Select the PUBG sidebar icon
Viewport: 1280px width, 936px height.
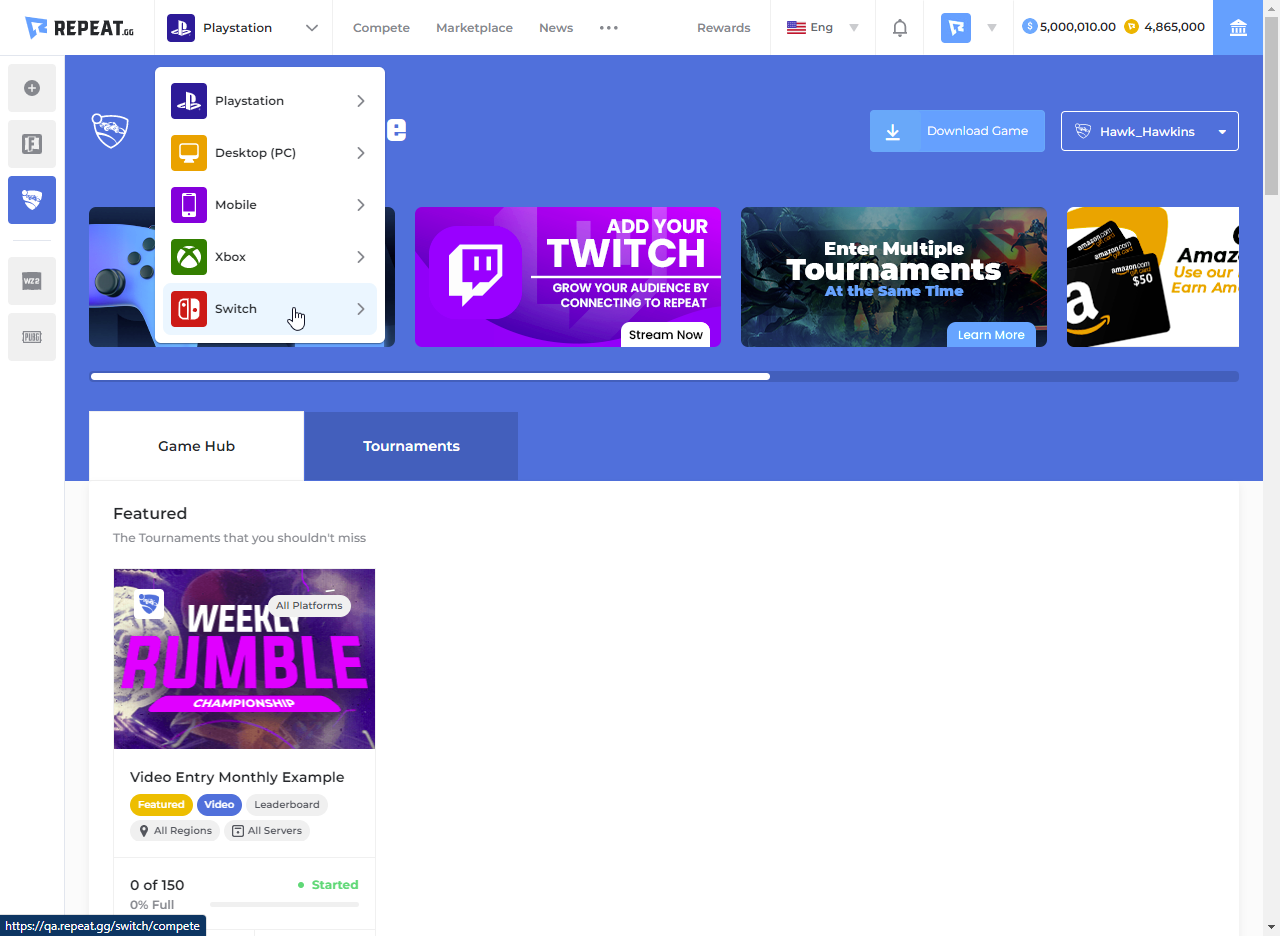[32, 337]
